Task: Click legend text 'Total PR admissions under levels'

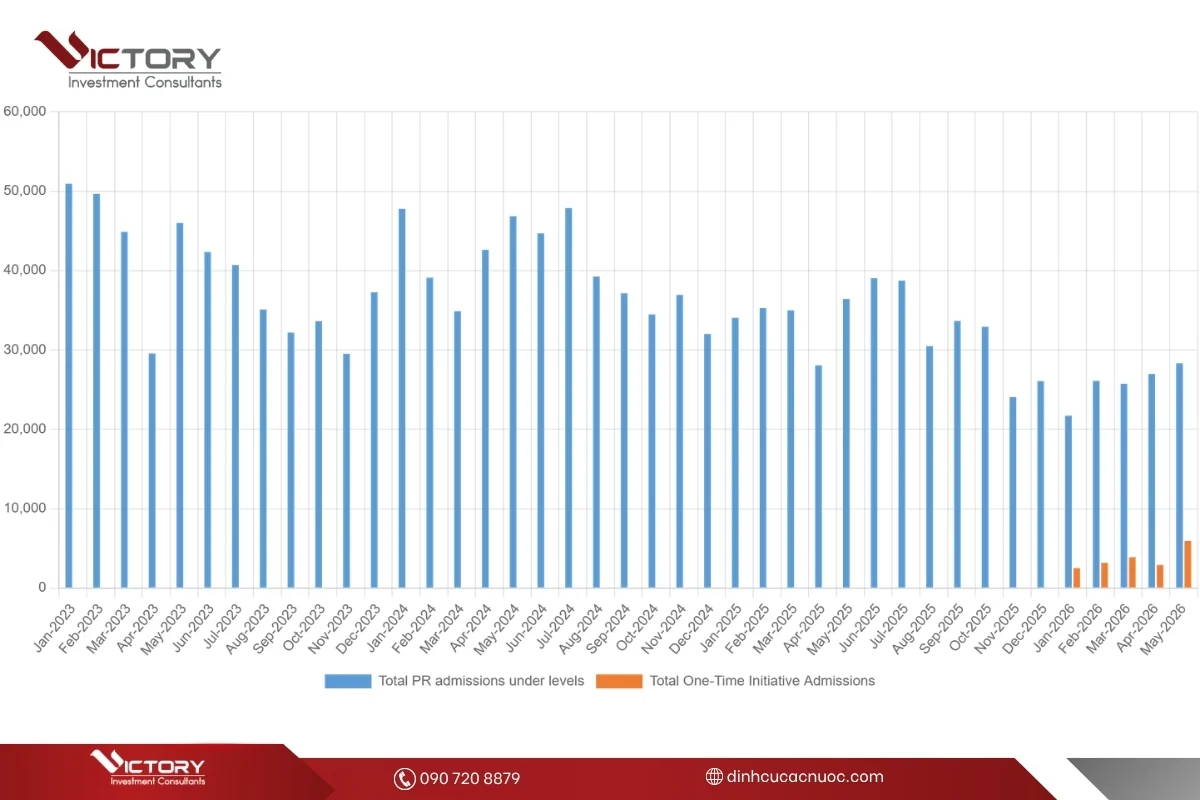Action: pyautogui.click(x=481, y=681)
